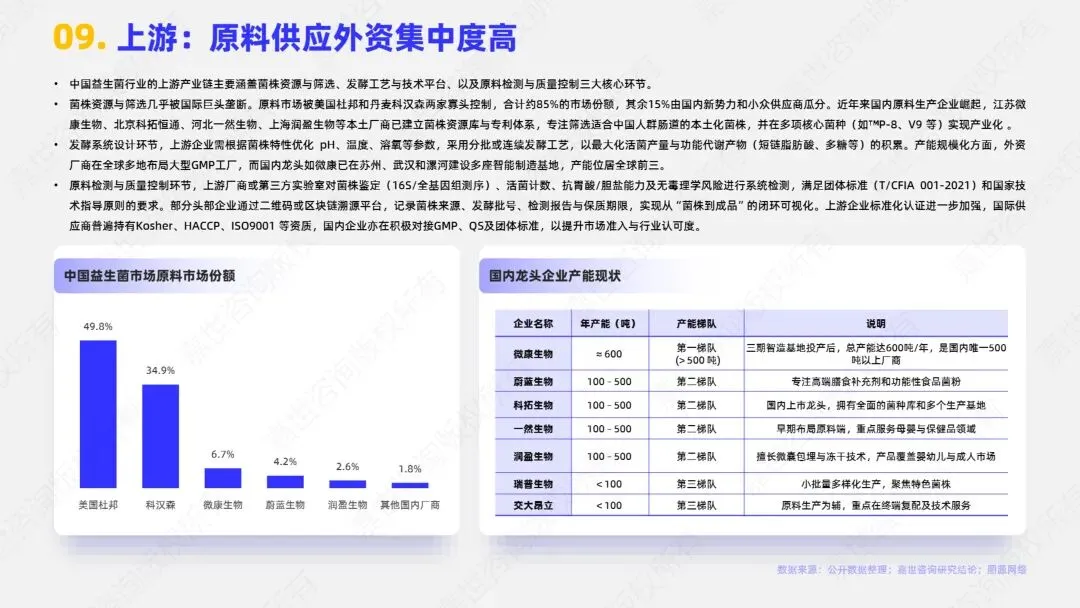Click the description '早期布局原料端，重点服务母婴与保健品领域'
Screen dimensions: 1080x608
(876, 429)
